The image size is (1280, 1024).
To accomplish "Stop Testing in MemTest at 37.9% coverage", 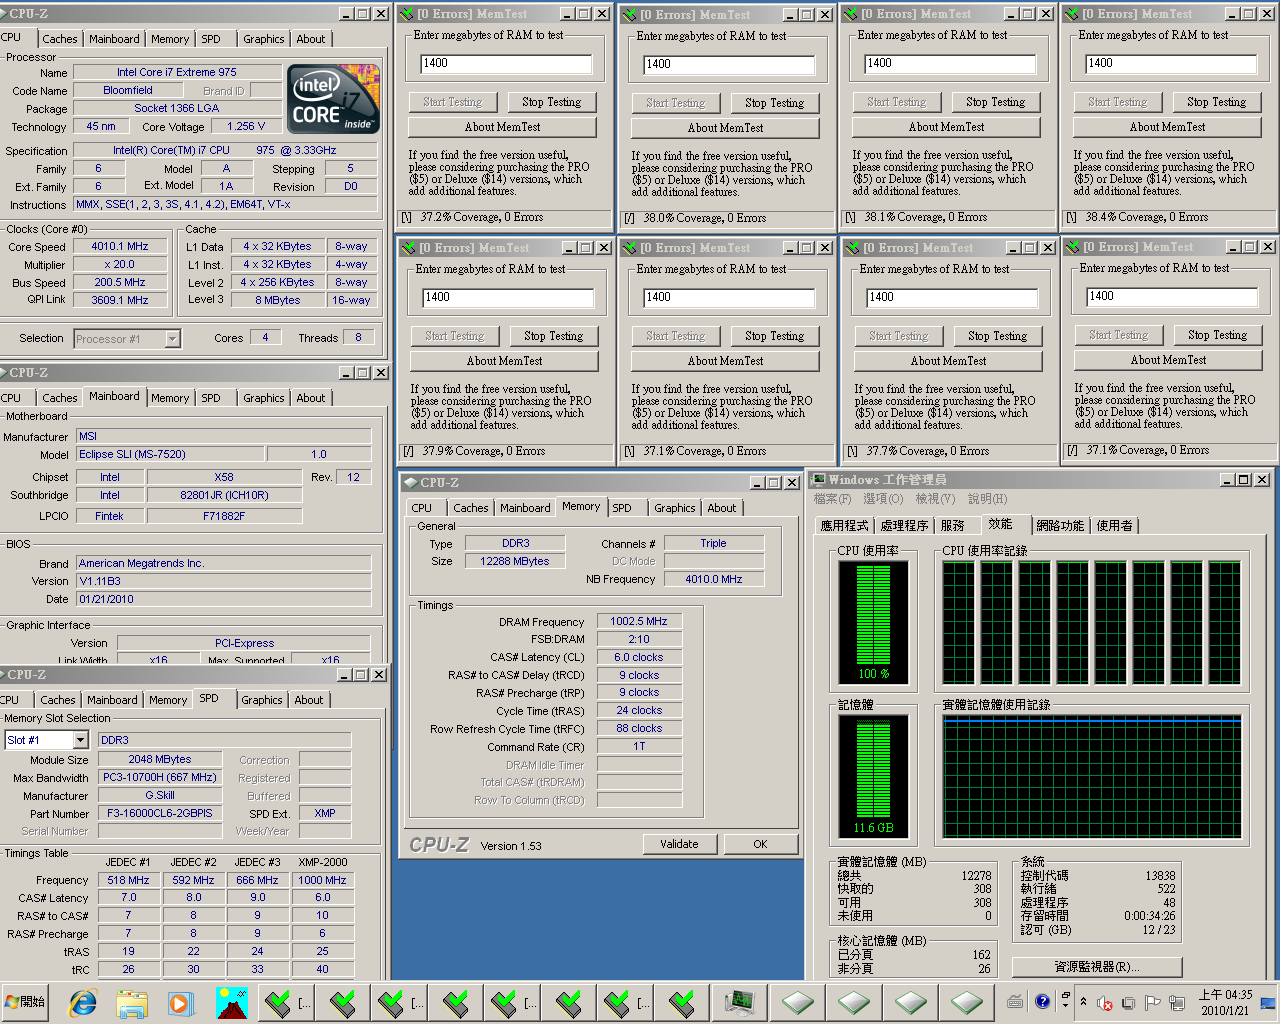I will [553, 336].
